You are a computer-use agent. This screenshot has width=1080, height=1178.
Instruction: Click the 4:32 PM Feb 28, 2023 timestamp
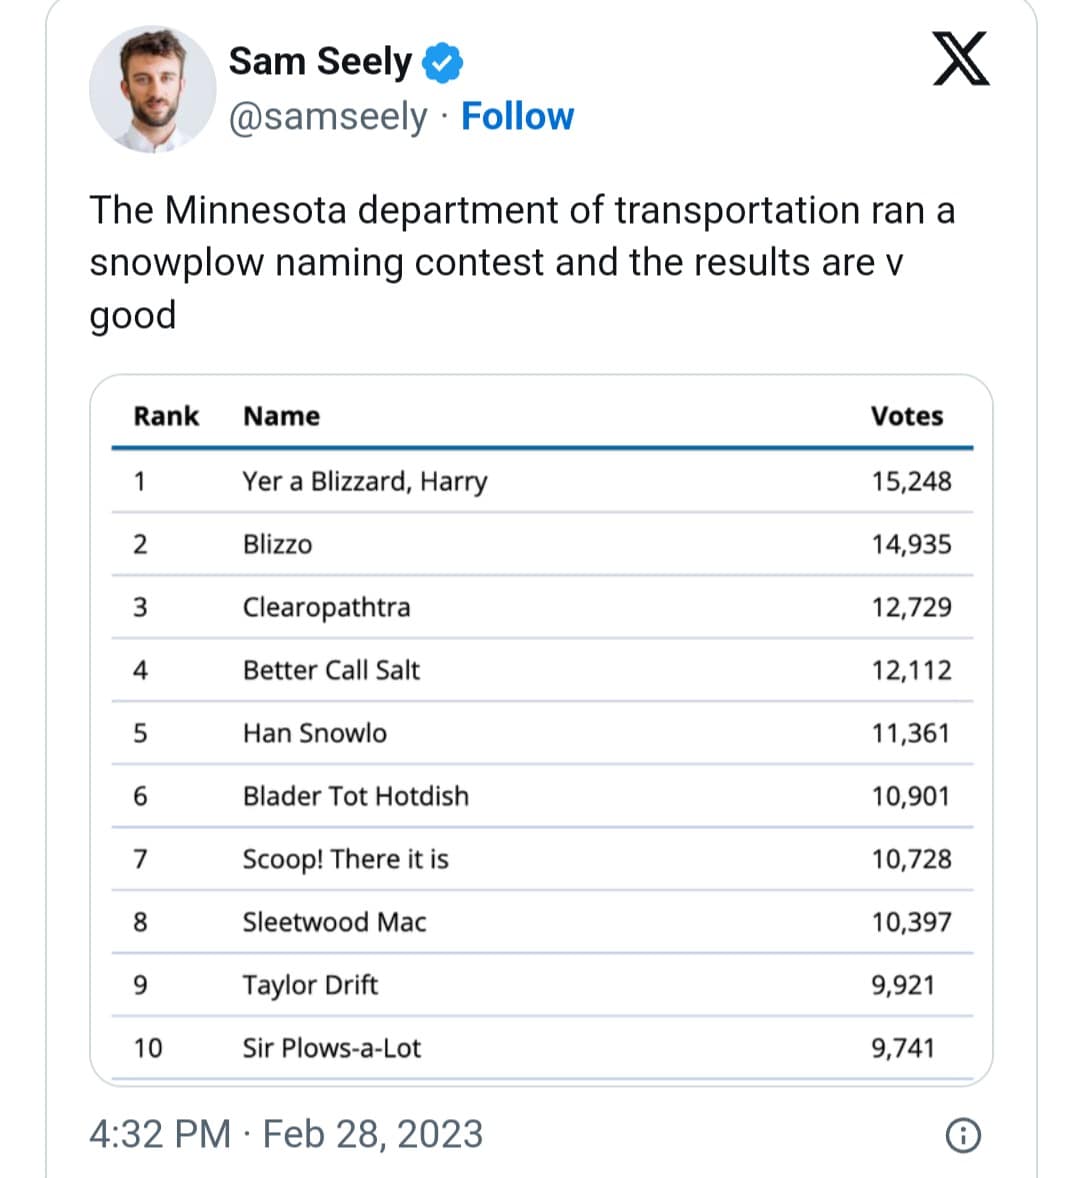tap(286, 1134)
